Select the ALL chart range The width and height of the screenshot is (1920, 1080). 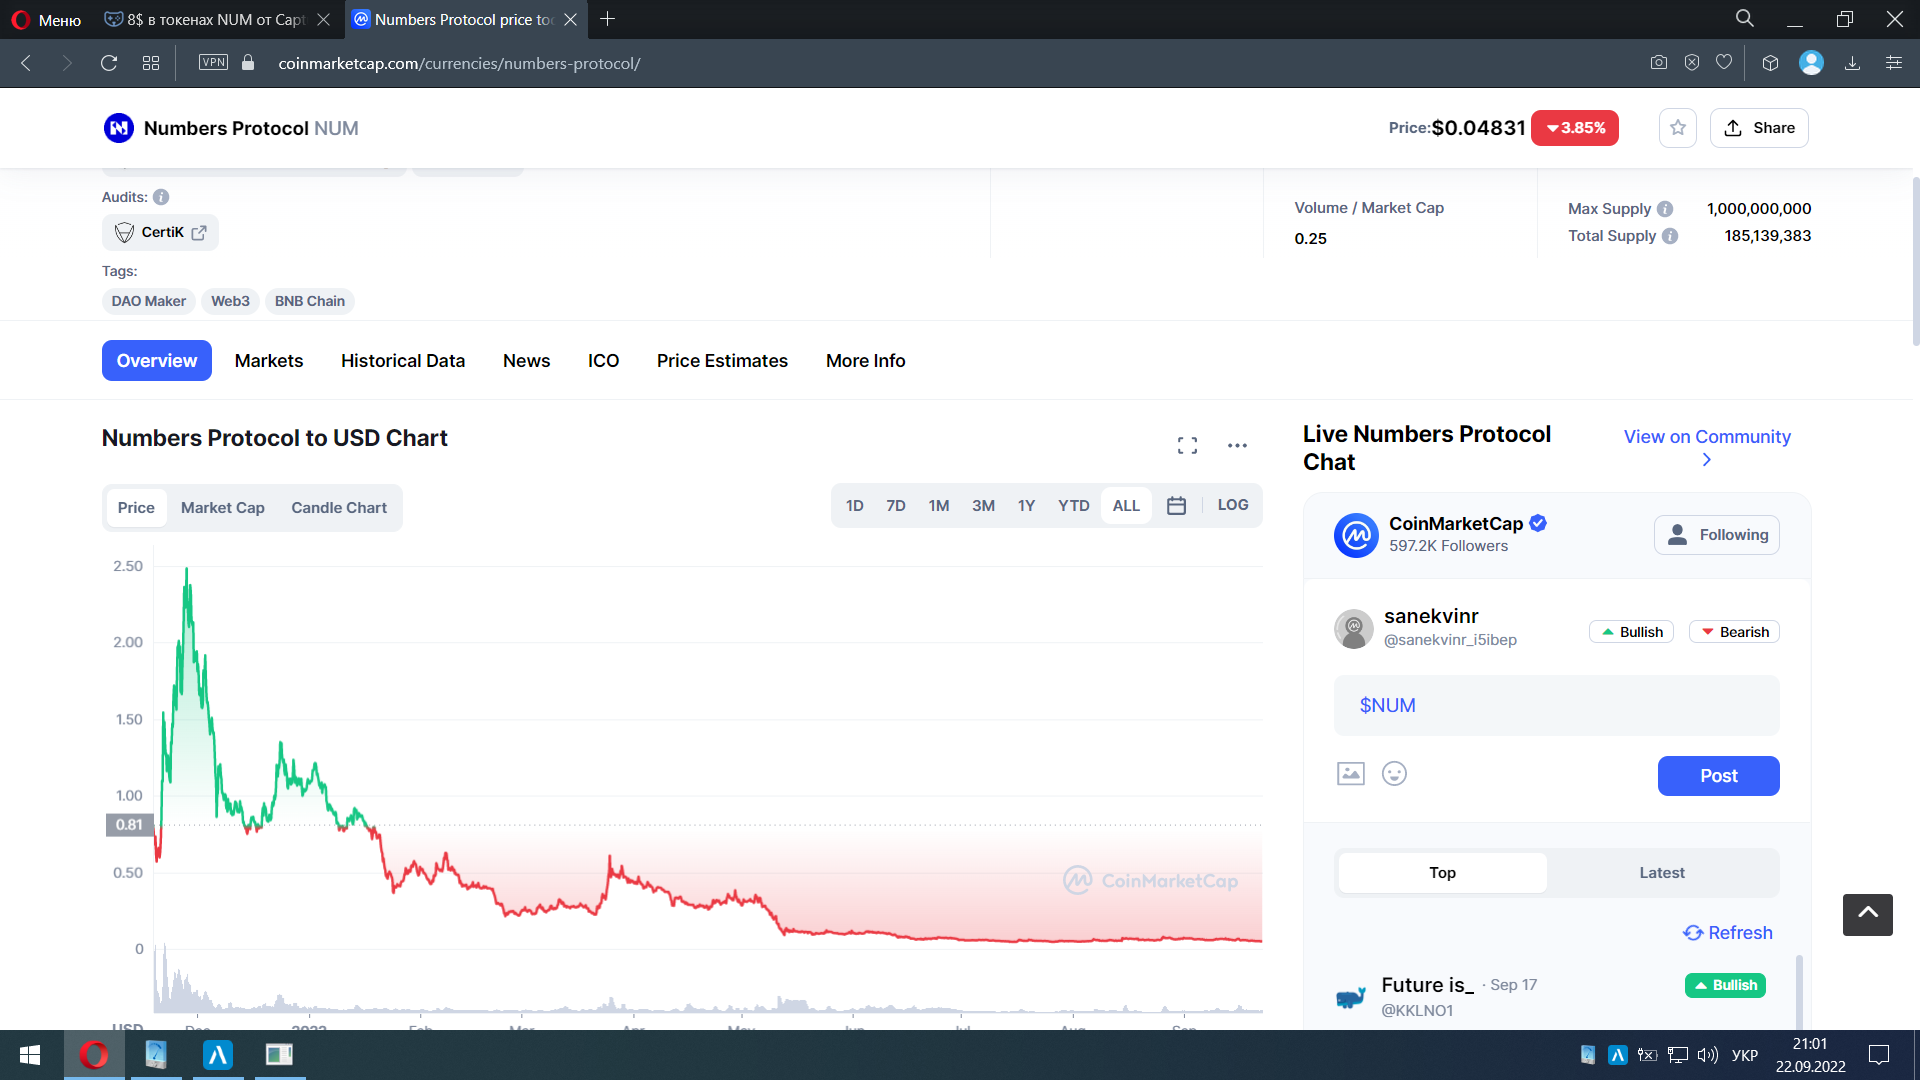coord(1126,506)
